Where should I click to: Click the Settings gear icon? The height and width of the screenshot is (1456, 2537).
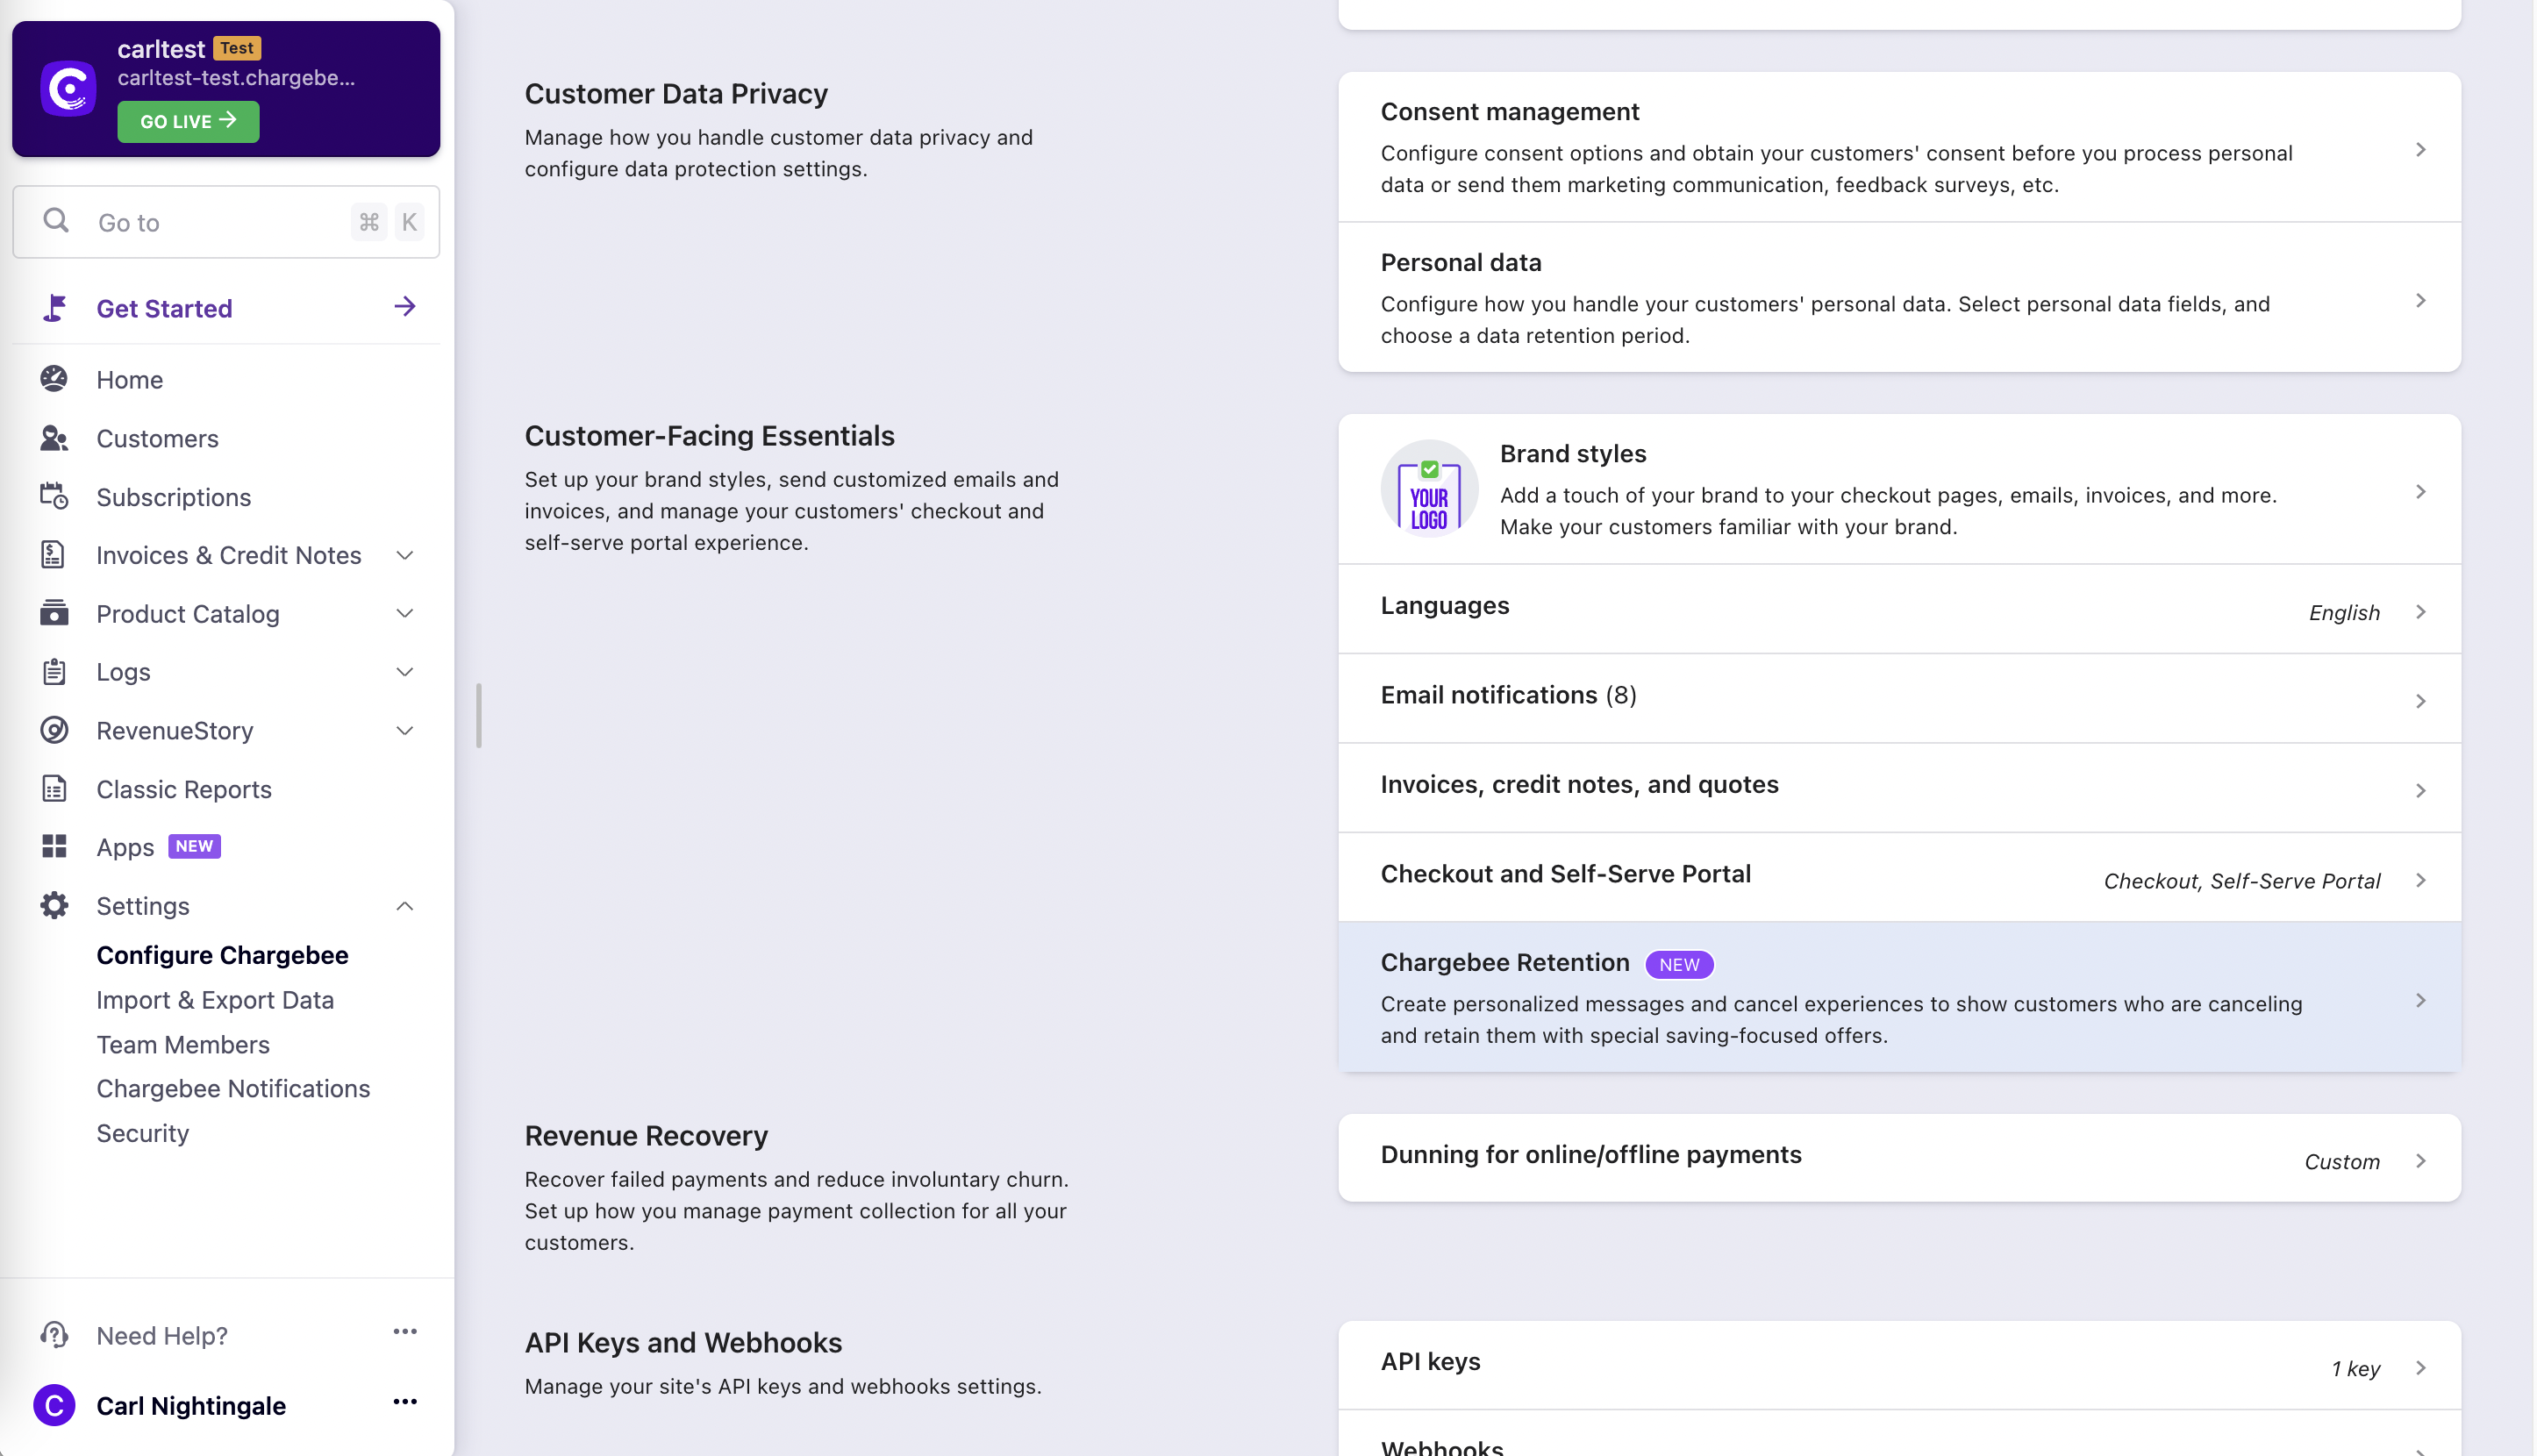pos(54,906)
